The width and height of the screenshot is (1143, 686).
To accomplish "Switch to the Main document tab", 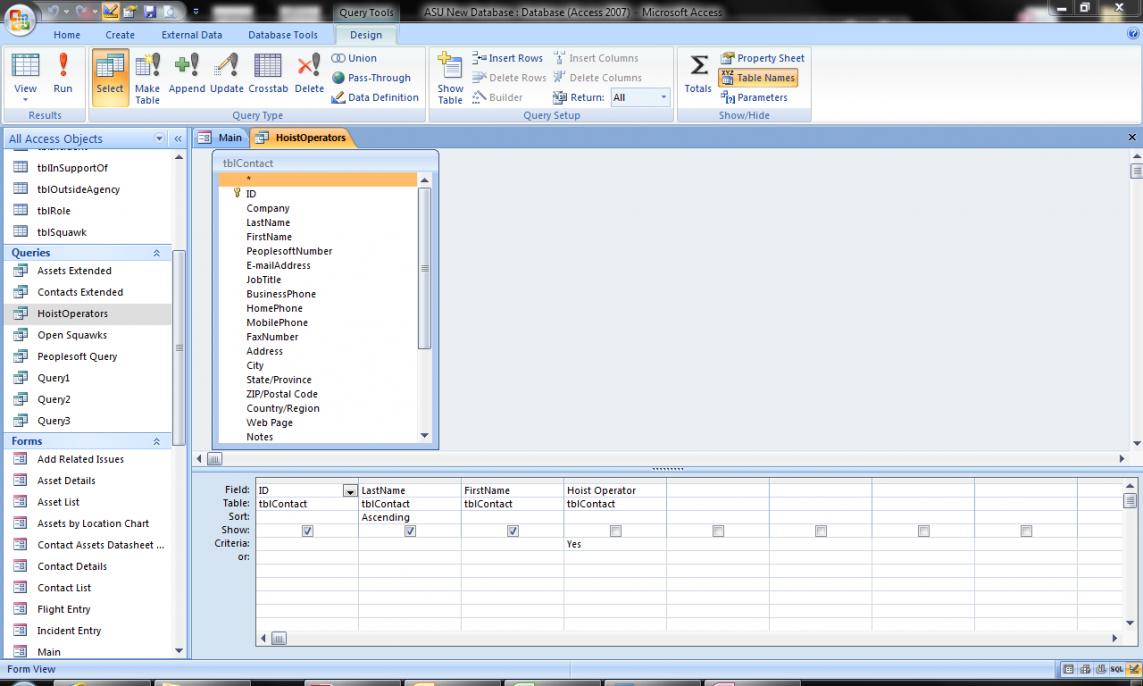I will [x=230, y=138].
